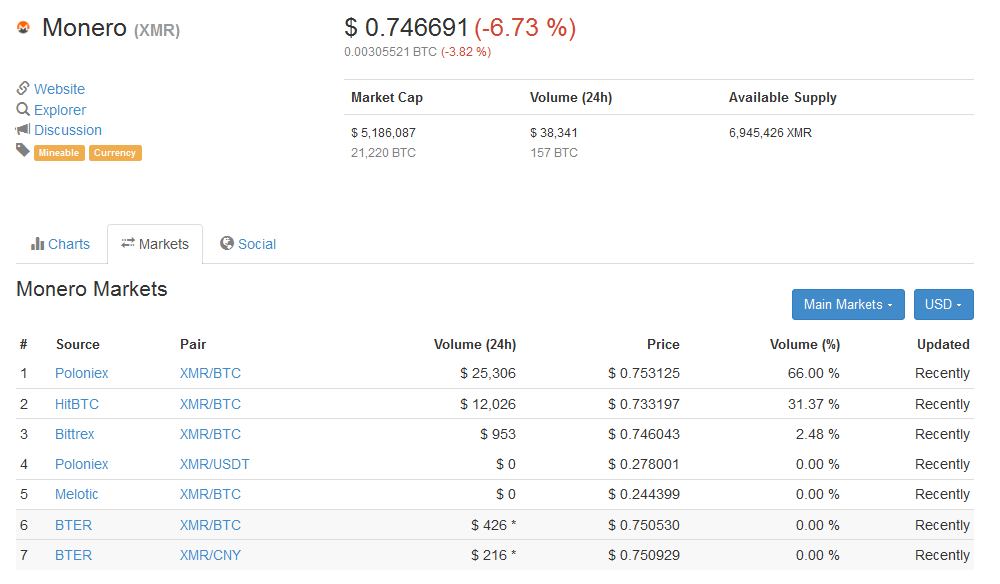
Task: Click the Monero Markets heading
Action: click(92, 289)
